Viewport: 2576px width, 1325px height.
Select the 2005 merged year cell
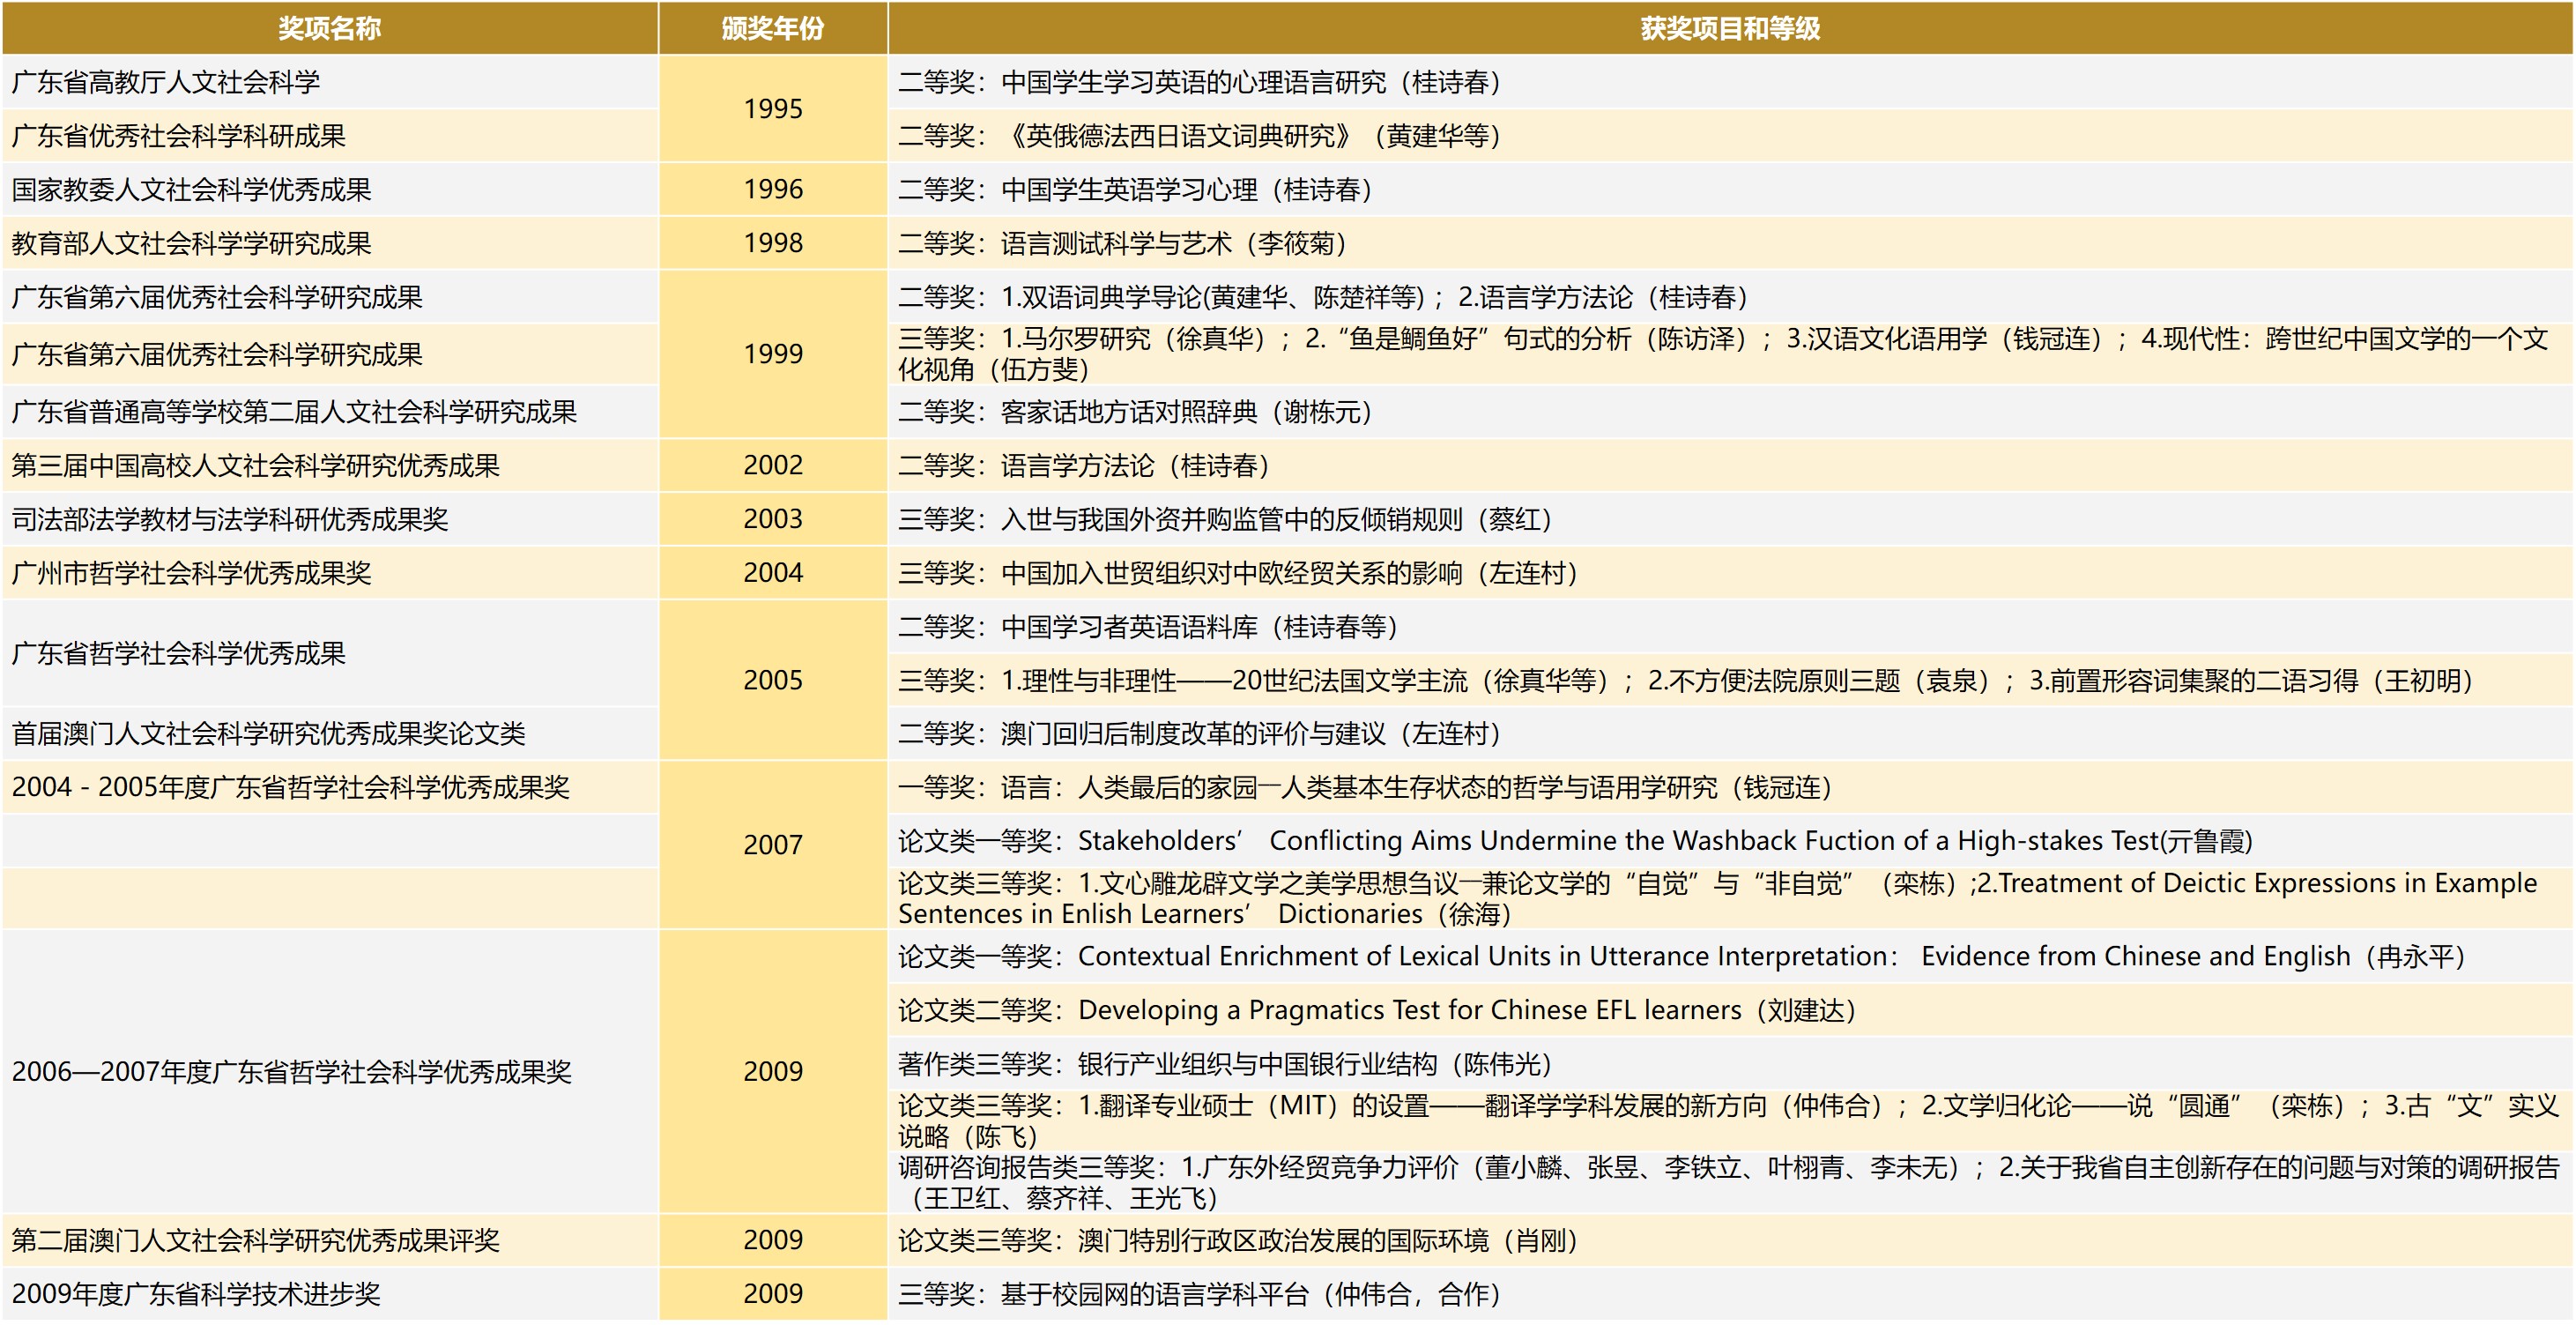[x=772, y=680]
